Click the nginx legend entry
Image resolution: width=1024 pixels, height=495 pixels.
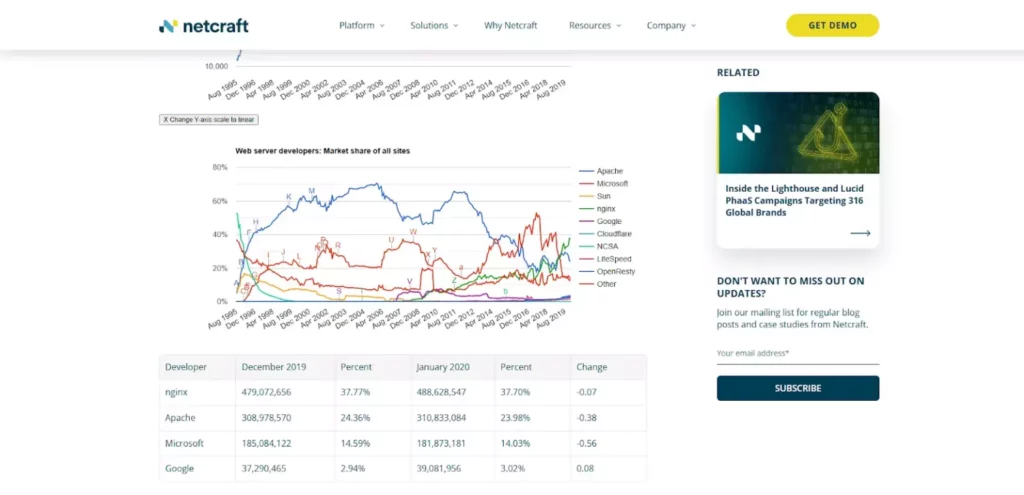click(606, 209)
